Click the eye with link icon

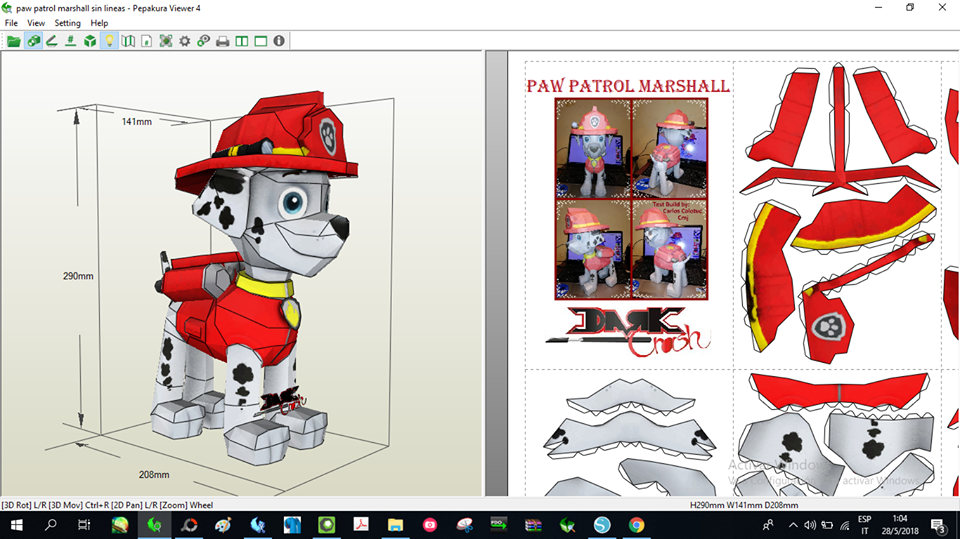(203, 41)
